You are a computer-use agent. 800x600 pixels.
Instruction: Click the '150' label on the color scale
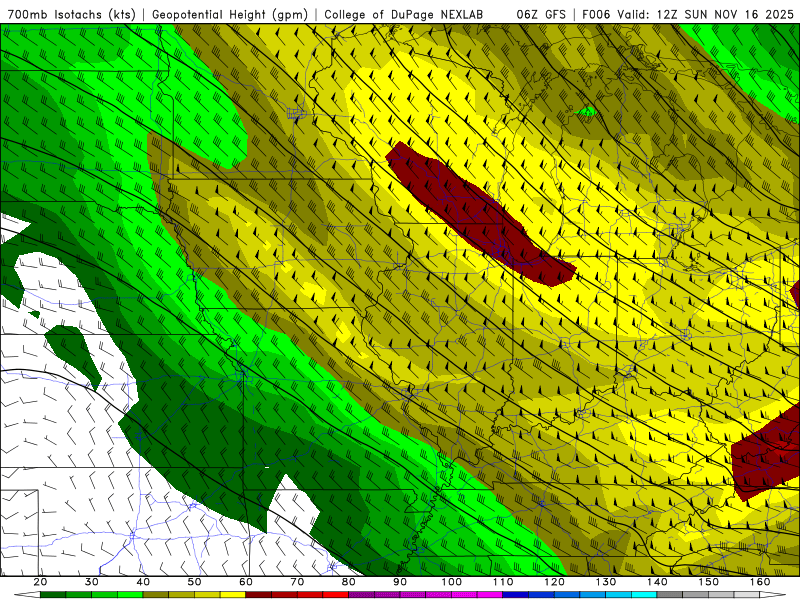pos(709,582)
